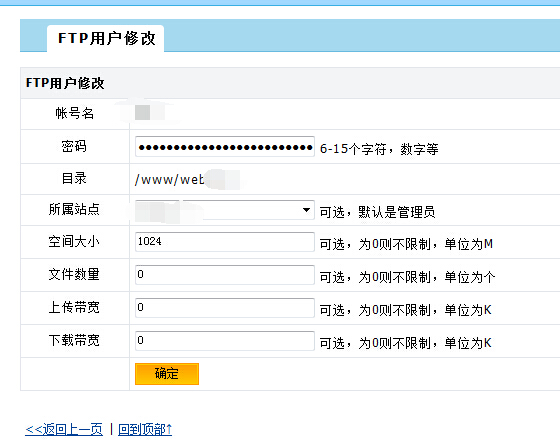Select the 所属站点 combo box

coord(225,210)
